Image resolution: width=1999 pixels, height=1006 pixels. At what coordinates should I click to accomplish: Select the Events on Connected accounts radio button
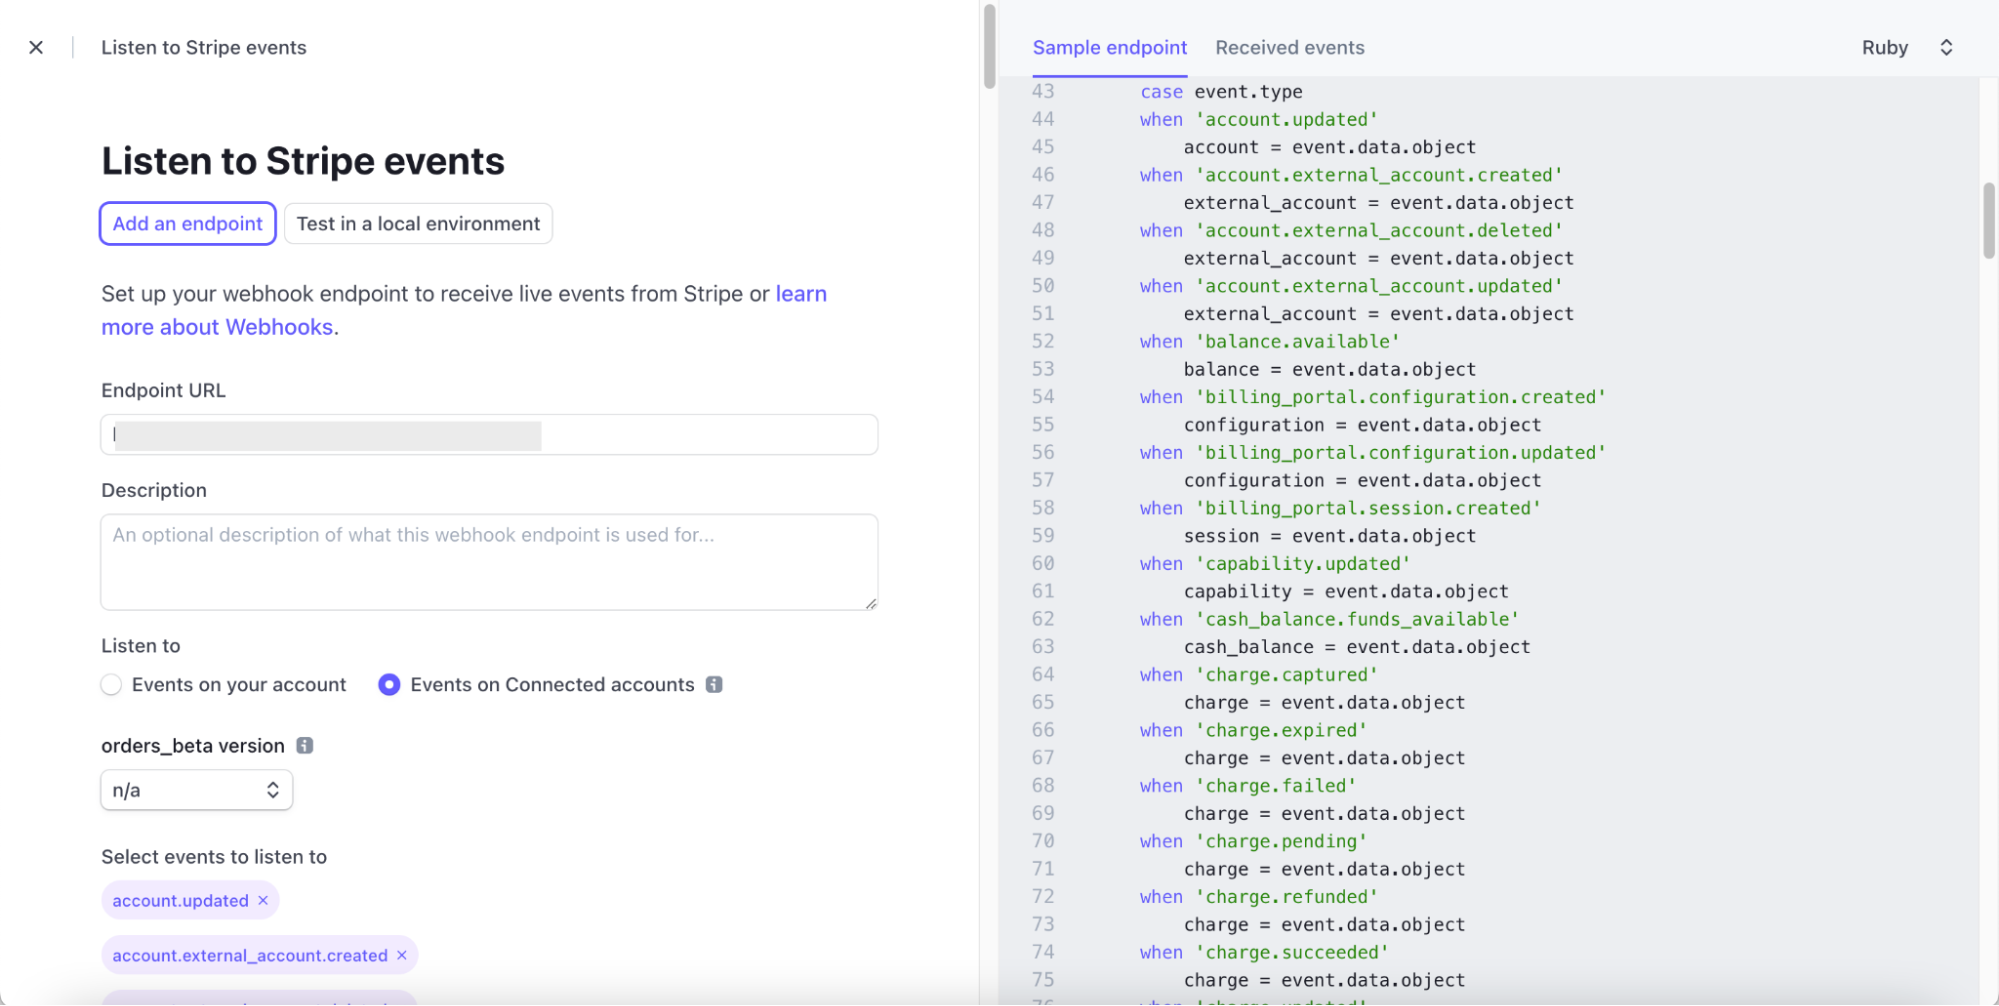click(388, 684)
